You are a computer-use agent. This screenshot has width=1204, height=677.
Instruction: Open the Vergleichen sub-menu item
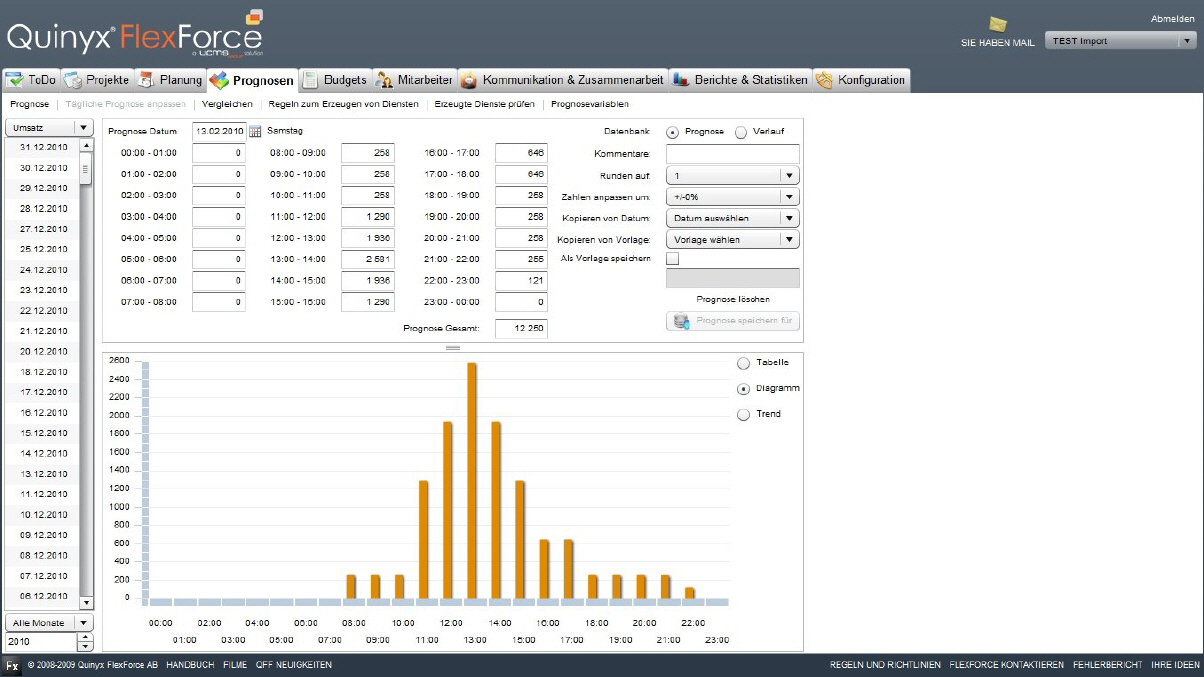point(227,104)
